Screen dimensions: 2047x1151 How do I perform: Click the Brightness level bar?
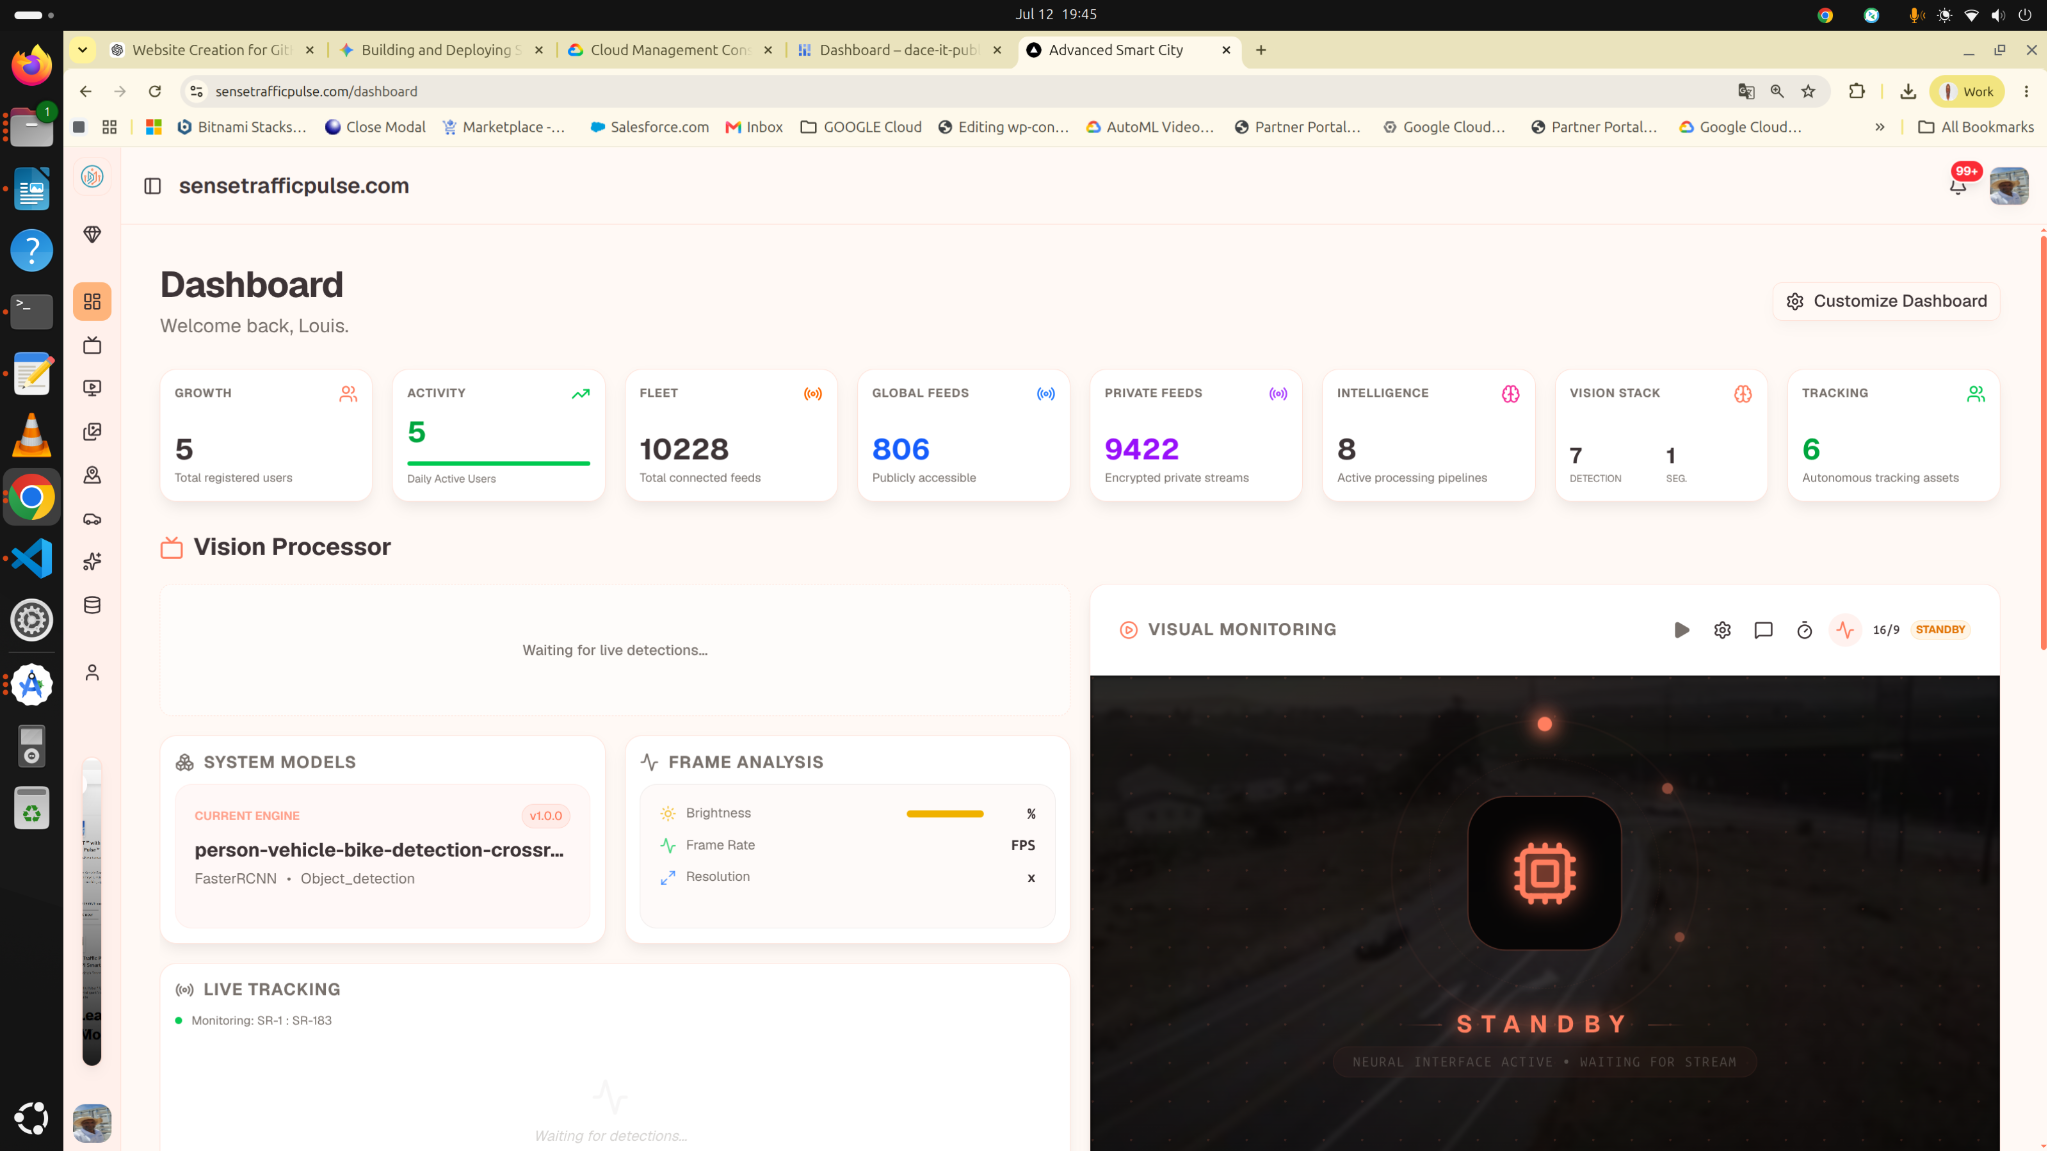pyautogui.click(x=945, y=814)
